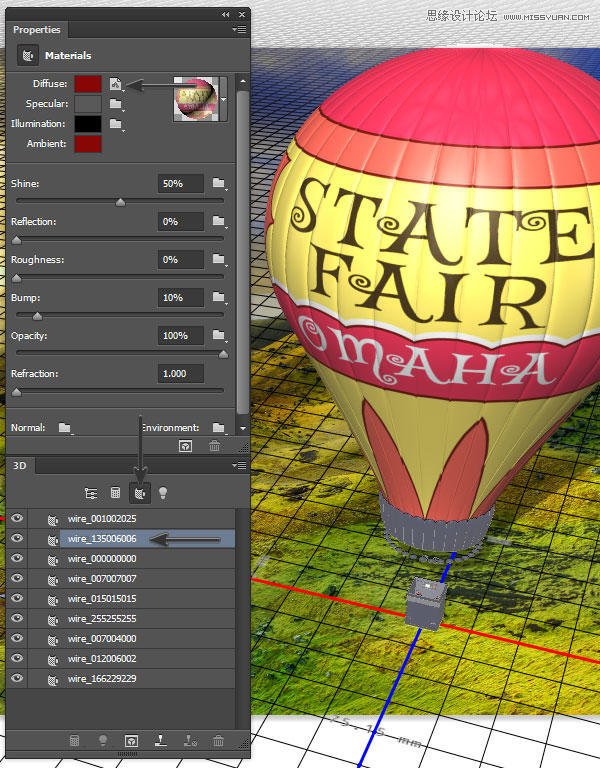The height and width of the screenshot is (768, 600).
Task: Click the Opacity slider handle
Action: [223, 354]
